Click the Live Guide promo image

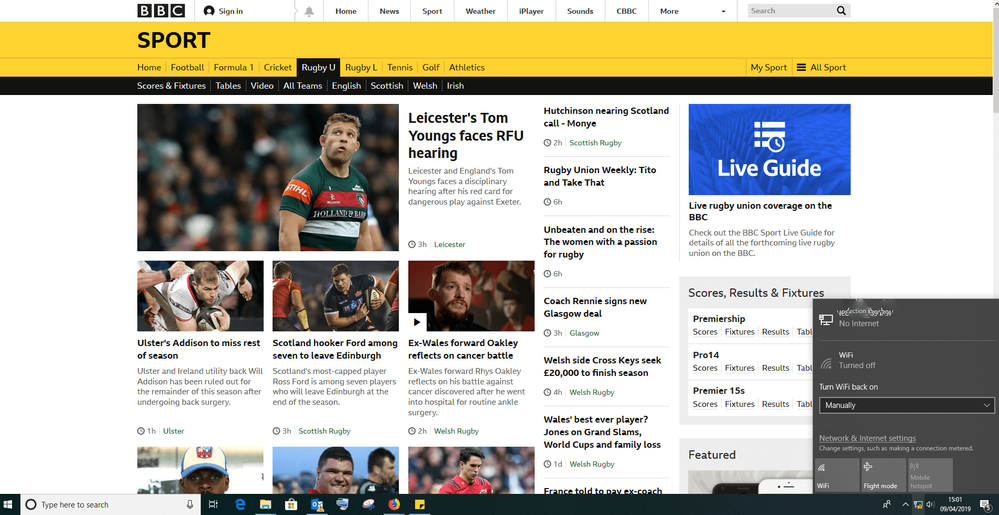click(x=769, y=149)
